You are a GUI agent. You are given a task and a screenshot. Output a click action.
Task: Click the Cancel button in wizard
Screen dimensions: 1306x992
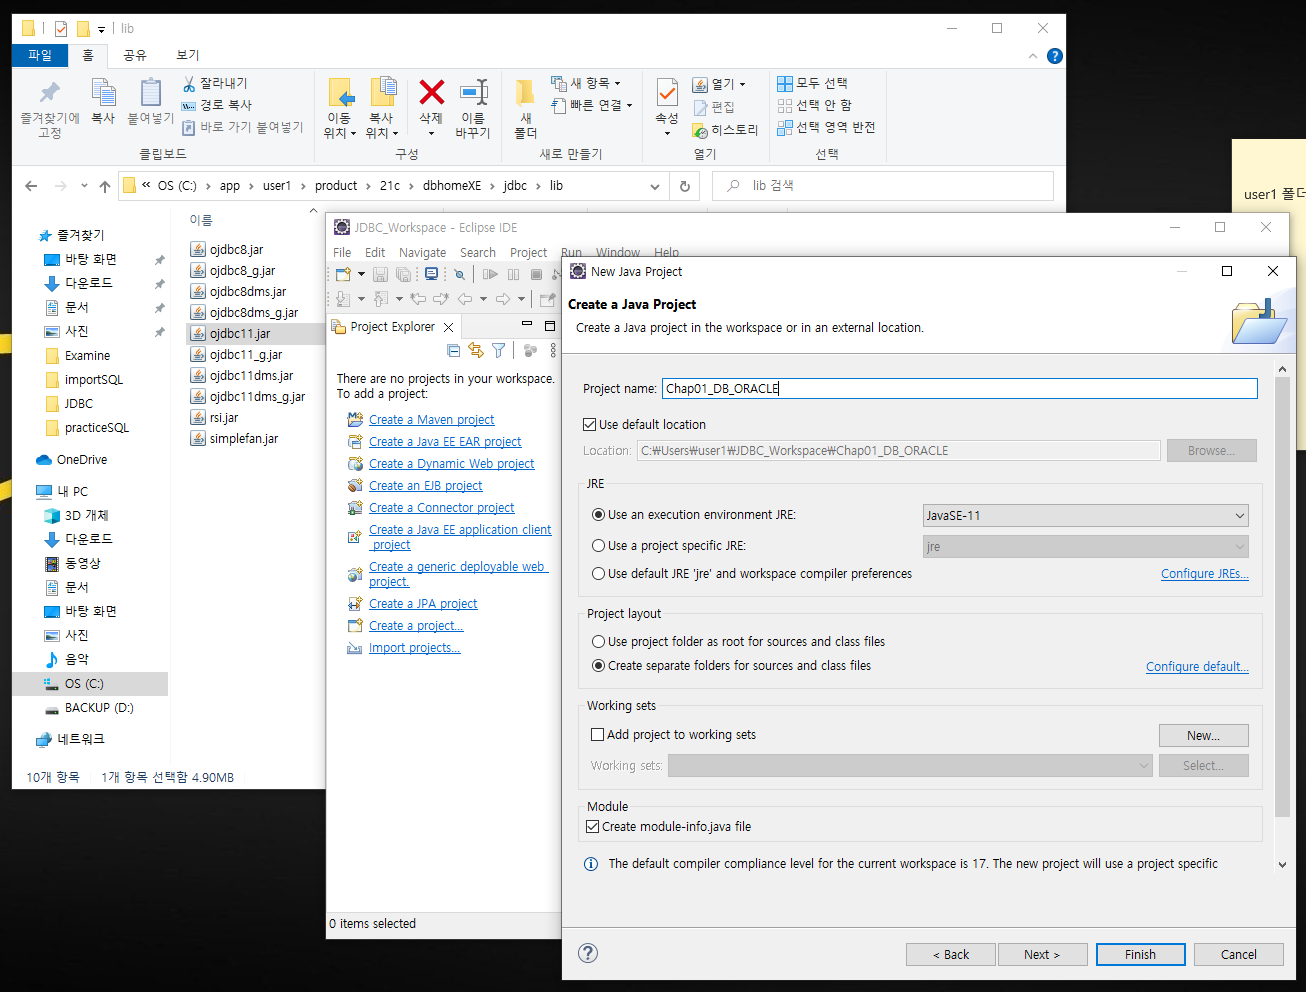[1238, 954]
